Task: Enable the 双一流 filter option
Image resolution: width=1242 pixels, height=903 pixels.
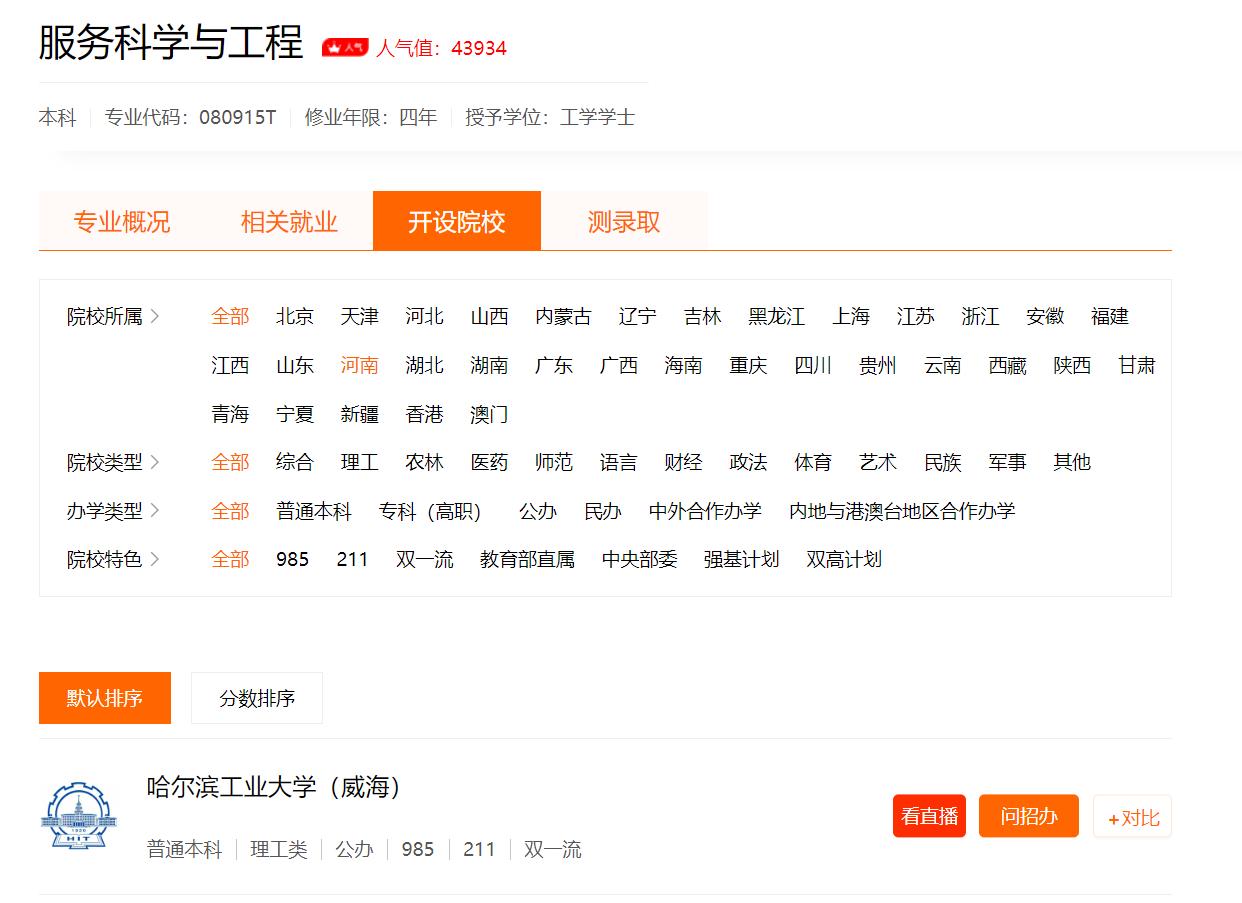Action: tap(423, 559)
